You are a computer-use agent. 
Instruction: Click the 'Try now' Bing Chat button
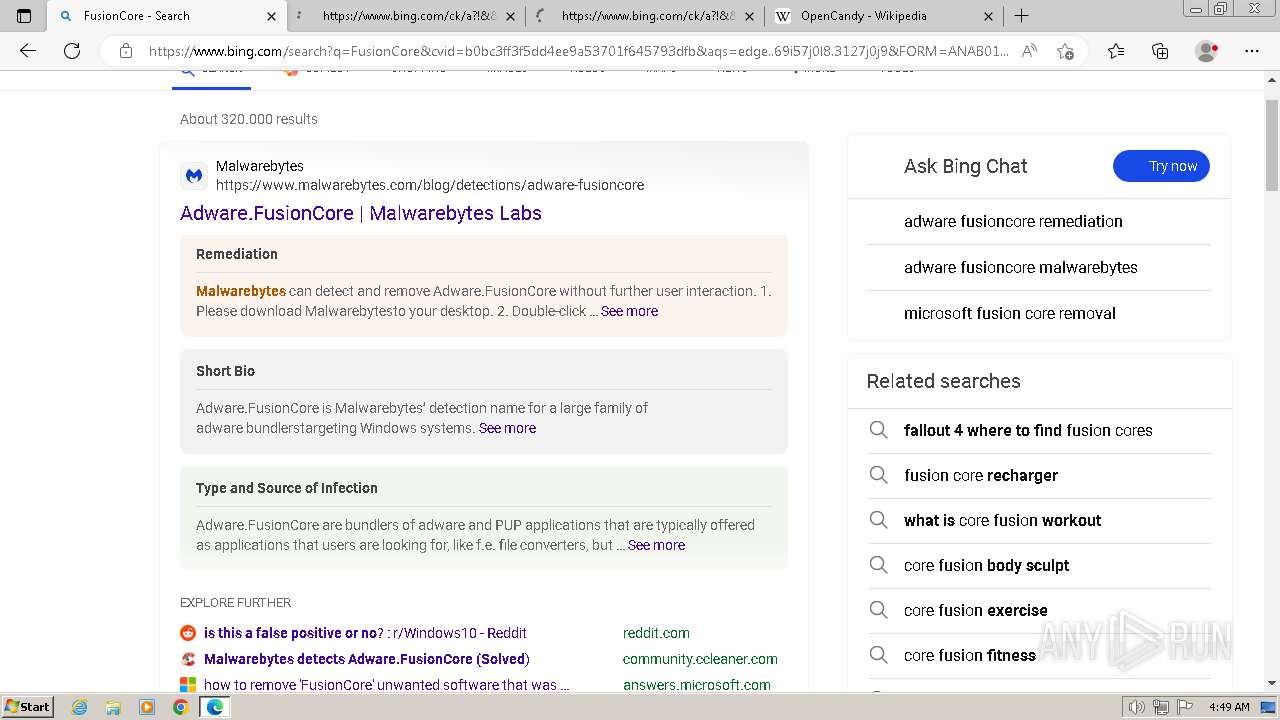click(1161, 166)
